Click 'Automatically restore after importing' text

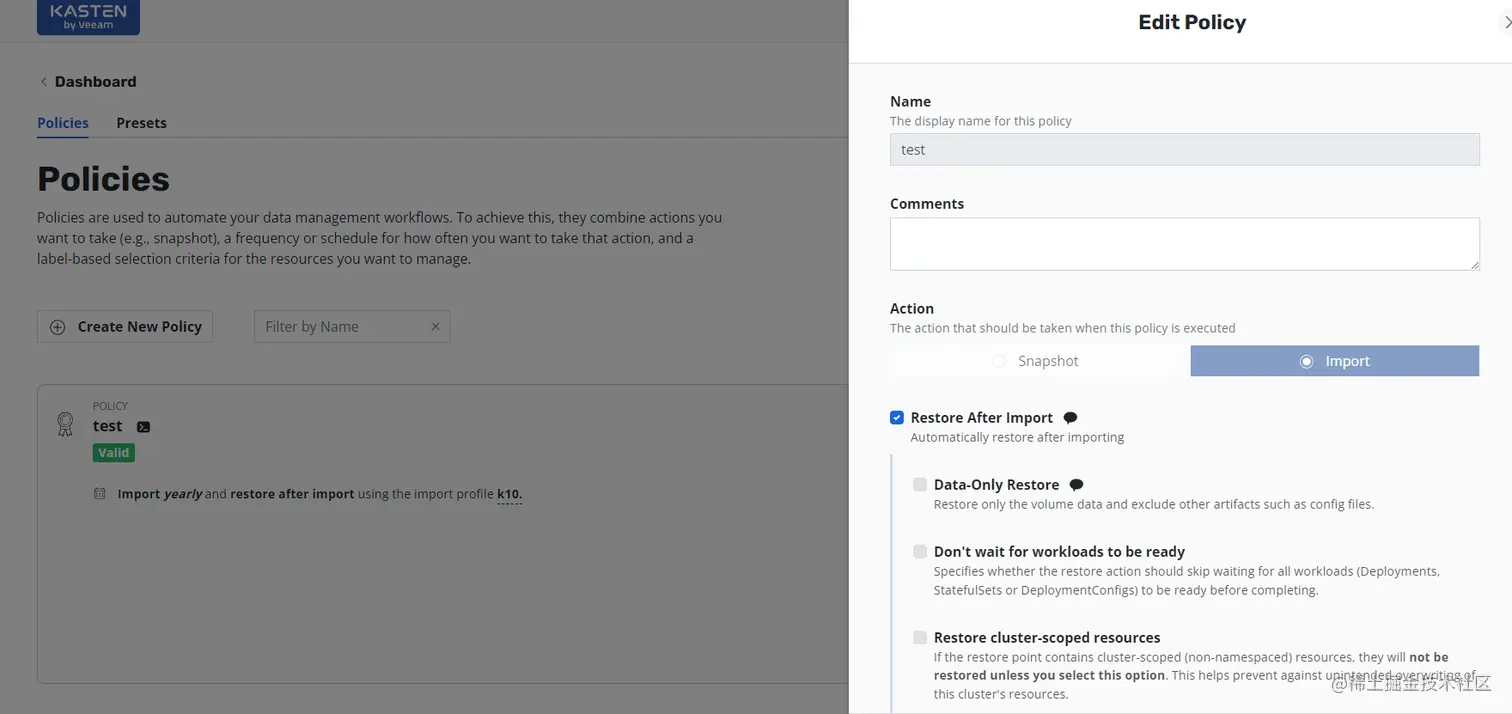click(1017, 437)
